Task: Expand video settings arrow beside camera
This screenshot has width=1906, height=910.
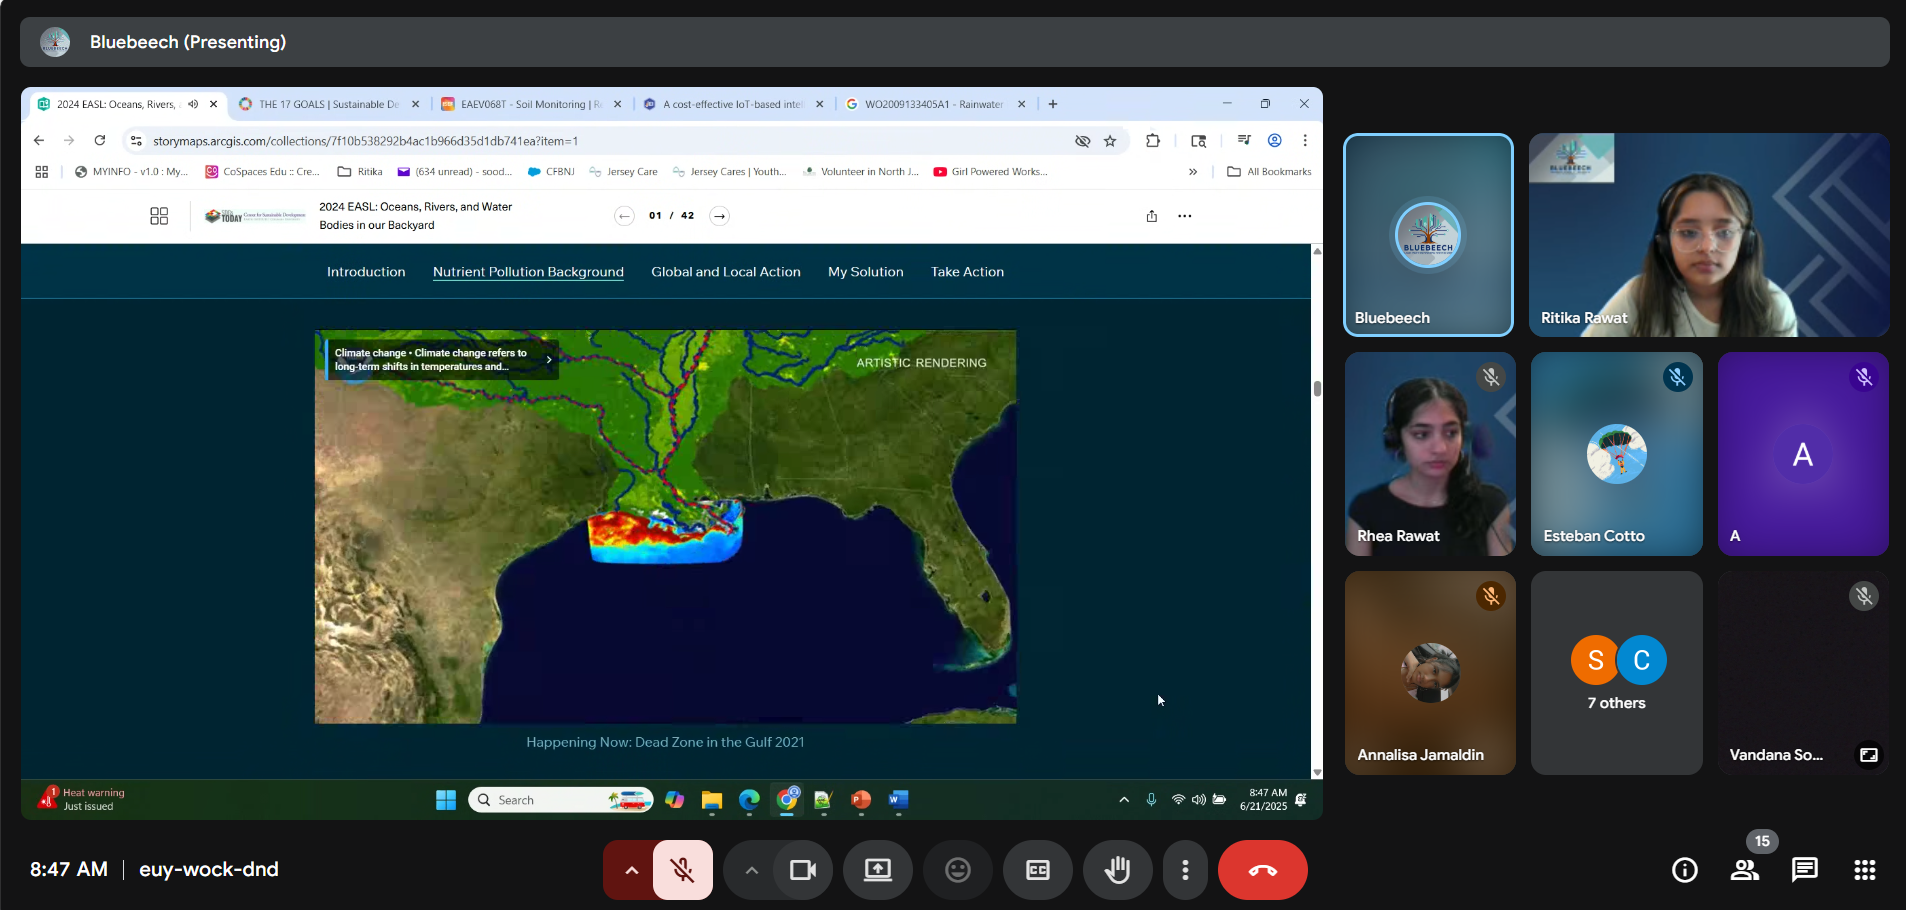Action: (751, 870)
